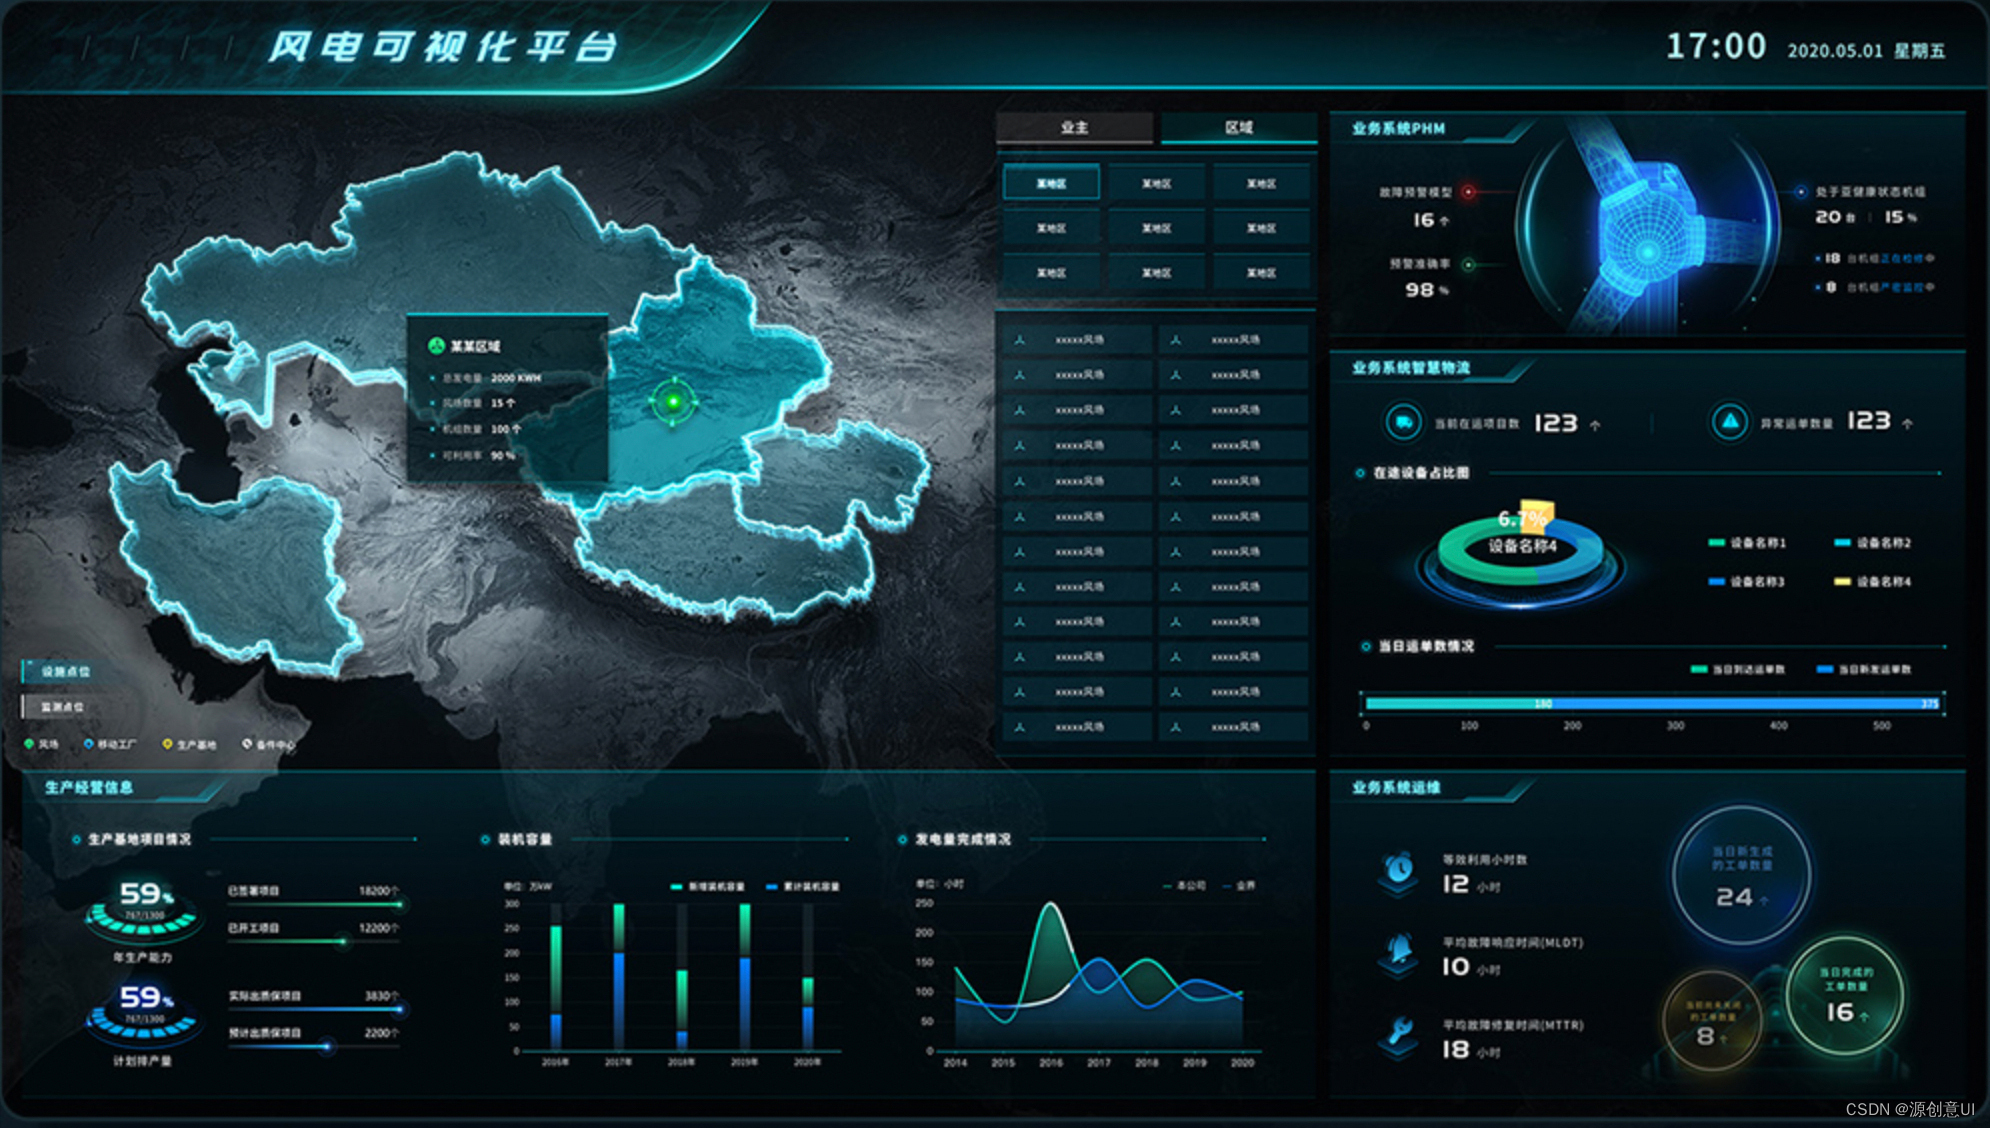Screen dimensions: 1990x1128
Task: Toggle 设备名称1 legend in donut chart
Action: (x=1746, y=543)
